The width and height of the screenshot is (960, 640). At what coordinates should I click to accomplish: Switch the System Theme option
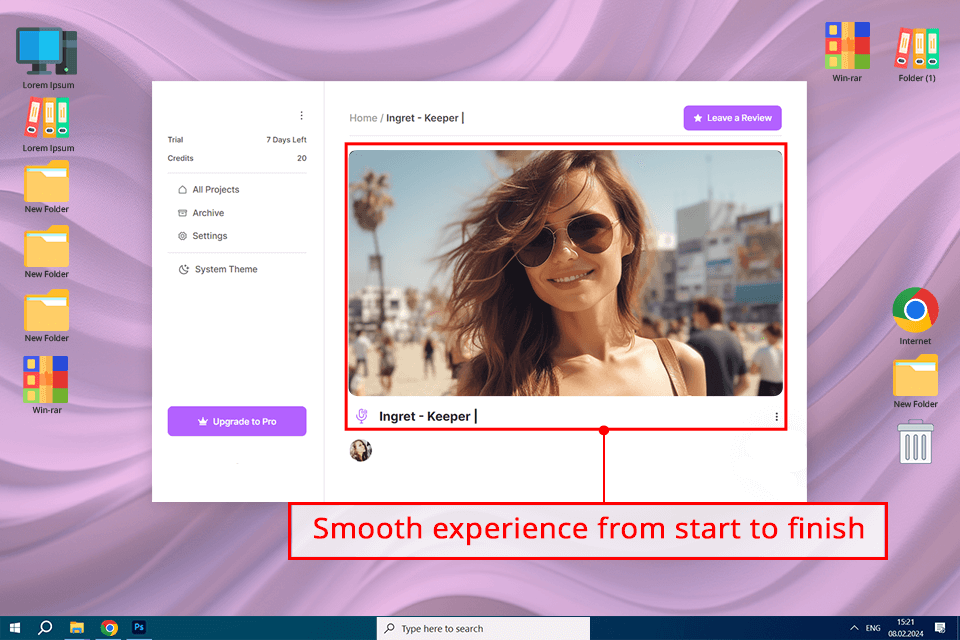(226, 269)
